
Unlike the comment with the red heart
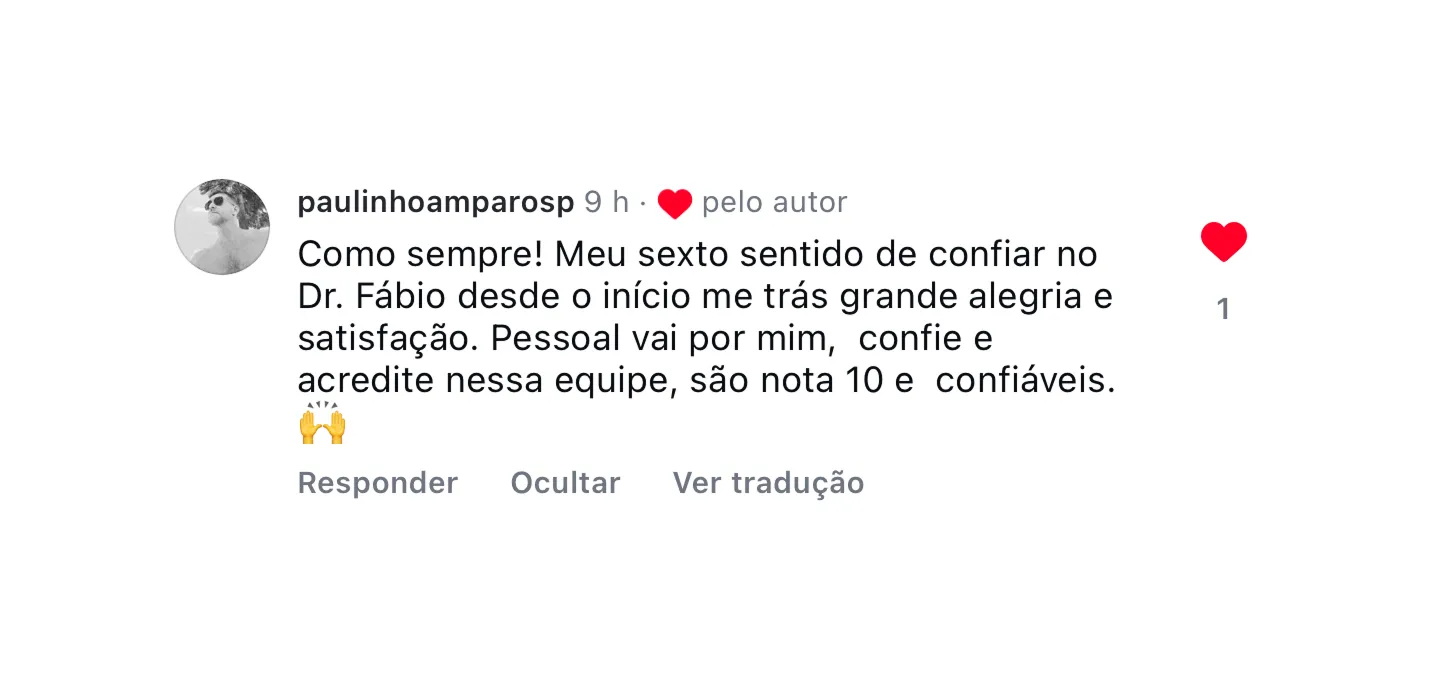1223,242
